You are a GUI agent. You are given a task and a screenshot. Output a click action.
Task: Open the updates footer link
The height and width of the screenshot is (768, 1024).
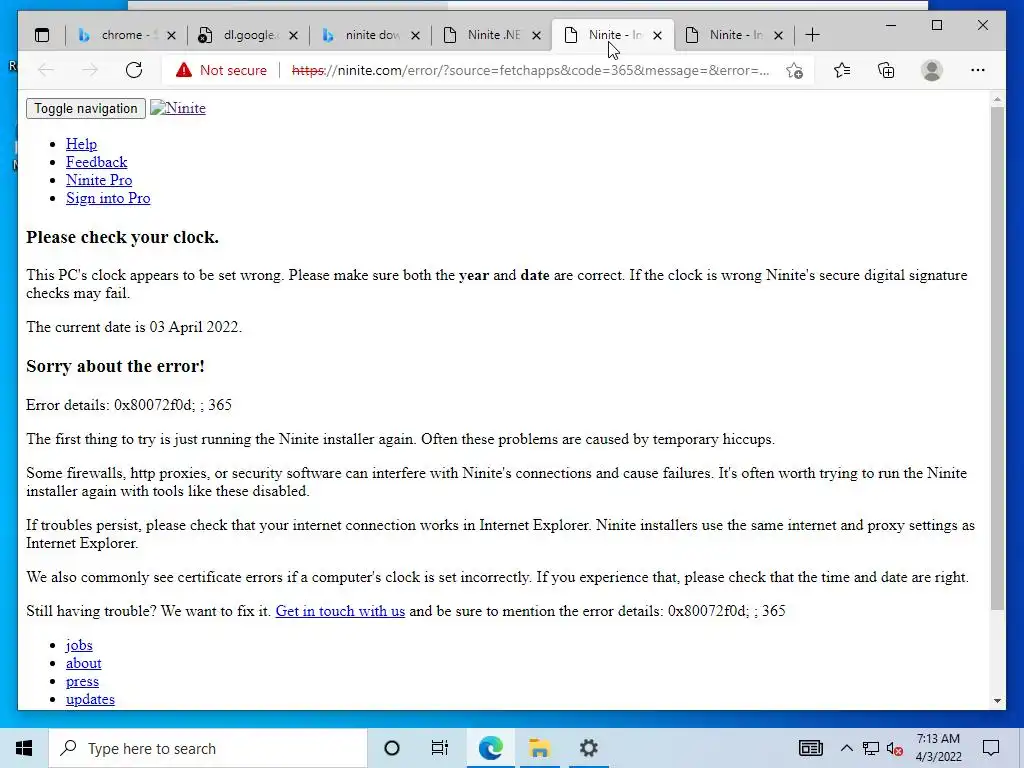point(90,699)
